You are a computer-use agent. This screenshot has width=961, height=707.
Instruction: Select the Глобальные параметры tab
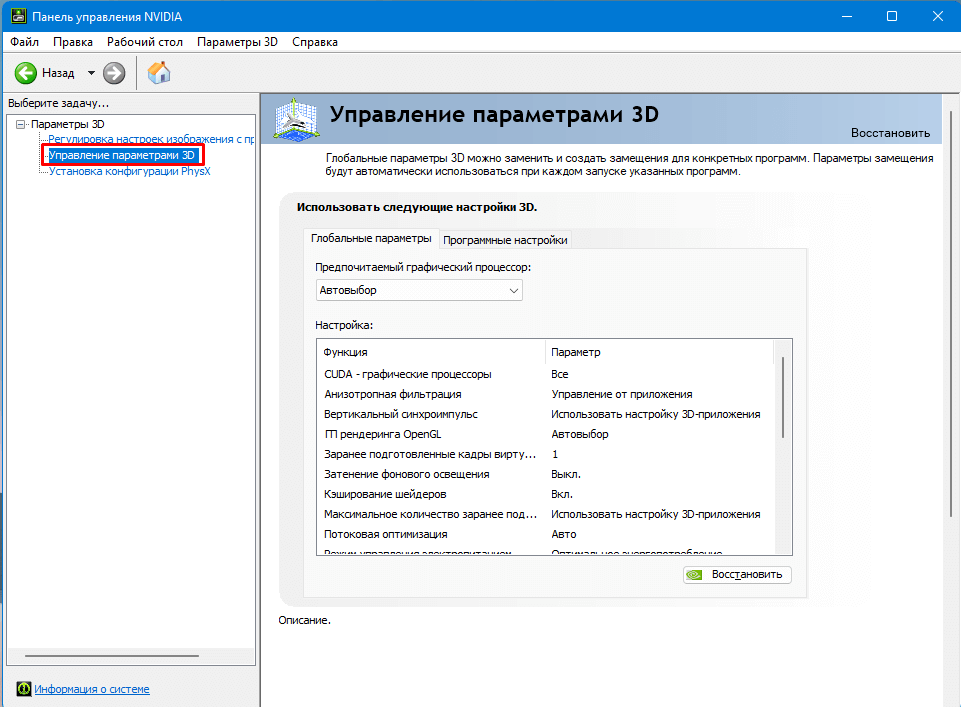point(371,239)
